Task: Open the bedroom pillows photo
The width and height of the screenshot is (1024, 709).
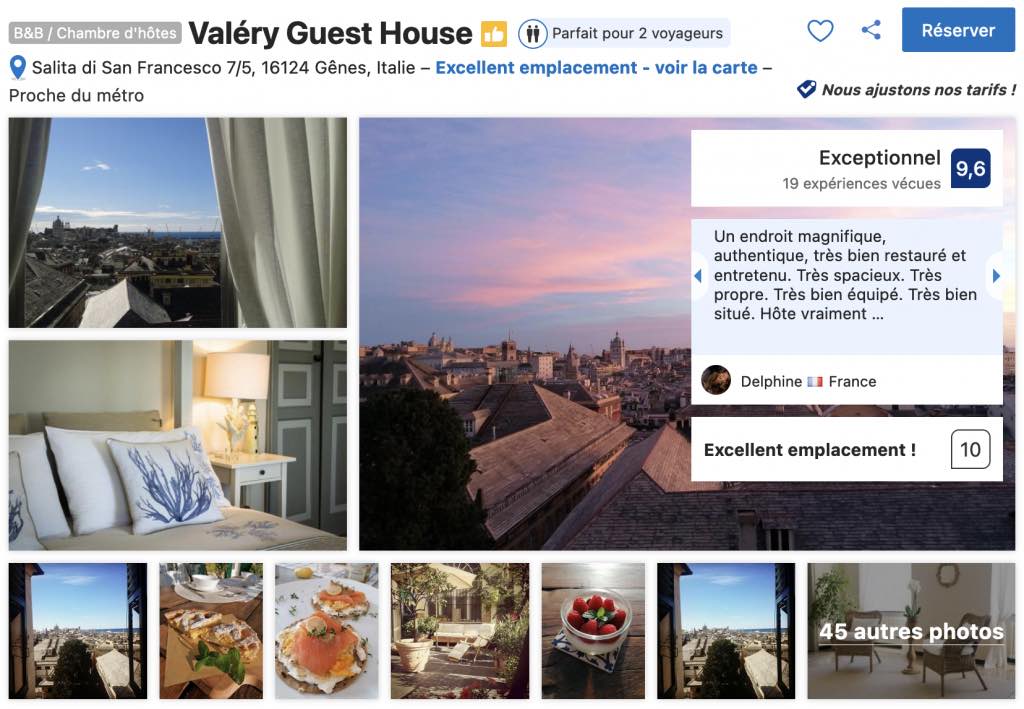Action: [178, 445]
